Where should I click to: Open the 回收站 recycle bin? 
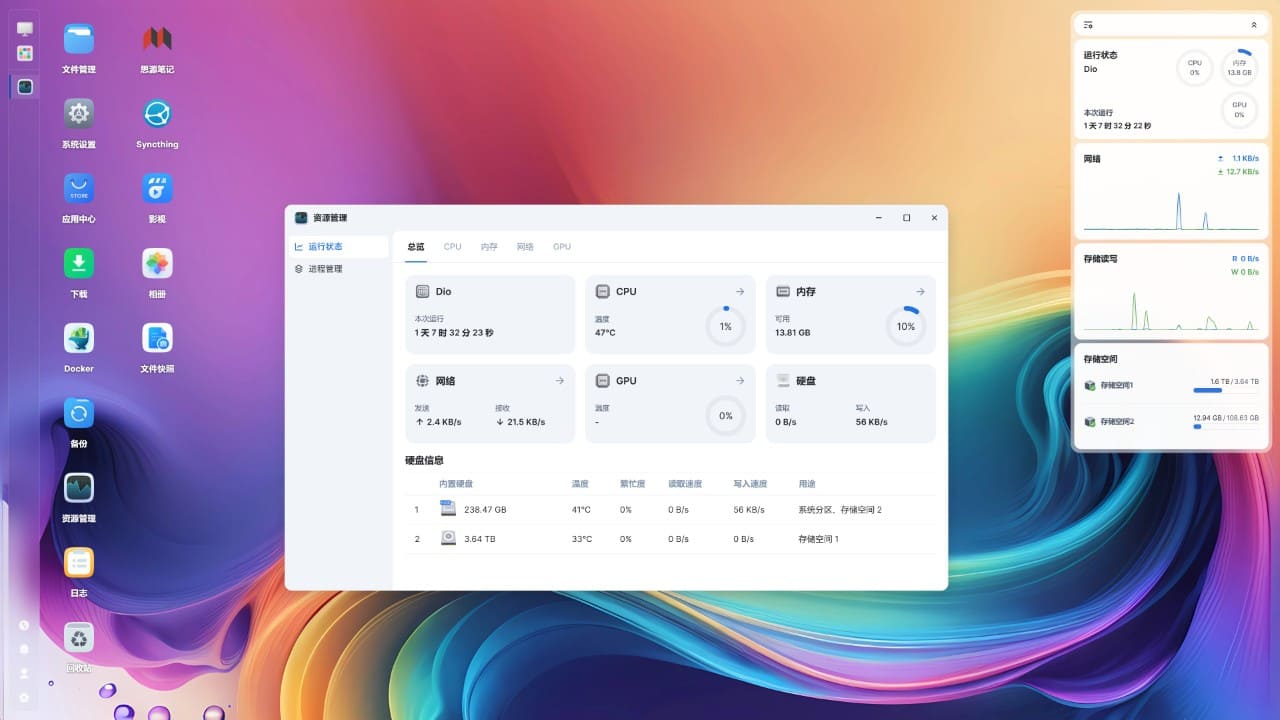(x=79, y=638)
